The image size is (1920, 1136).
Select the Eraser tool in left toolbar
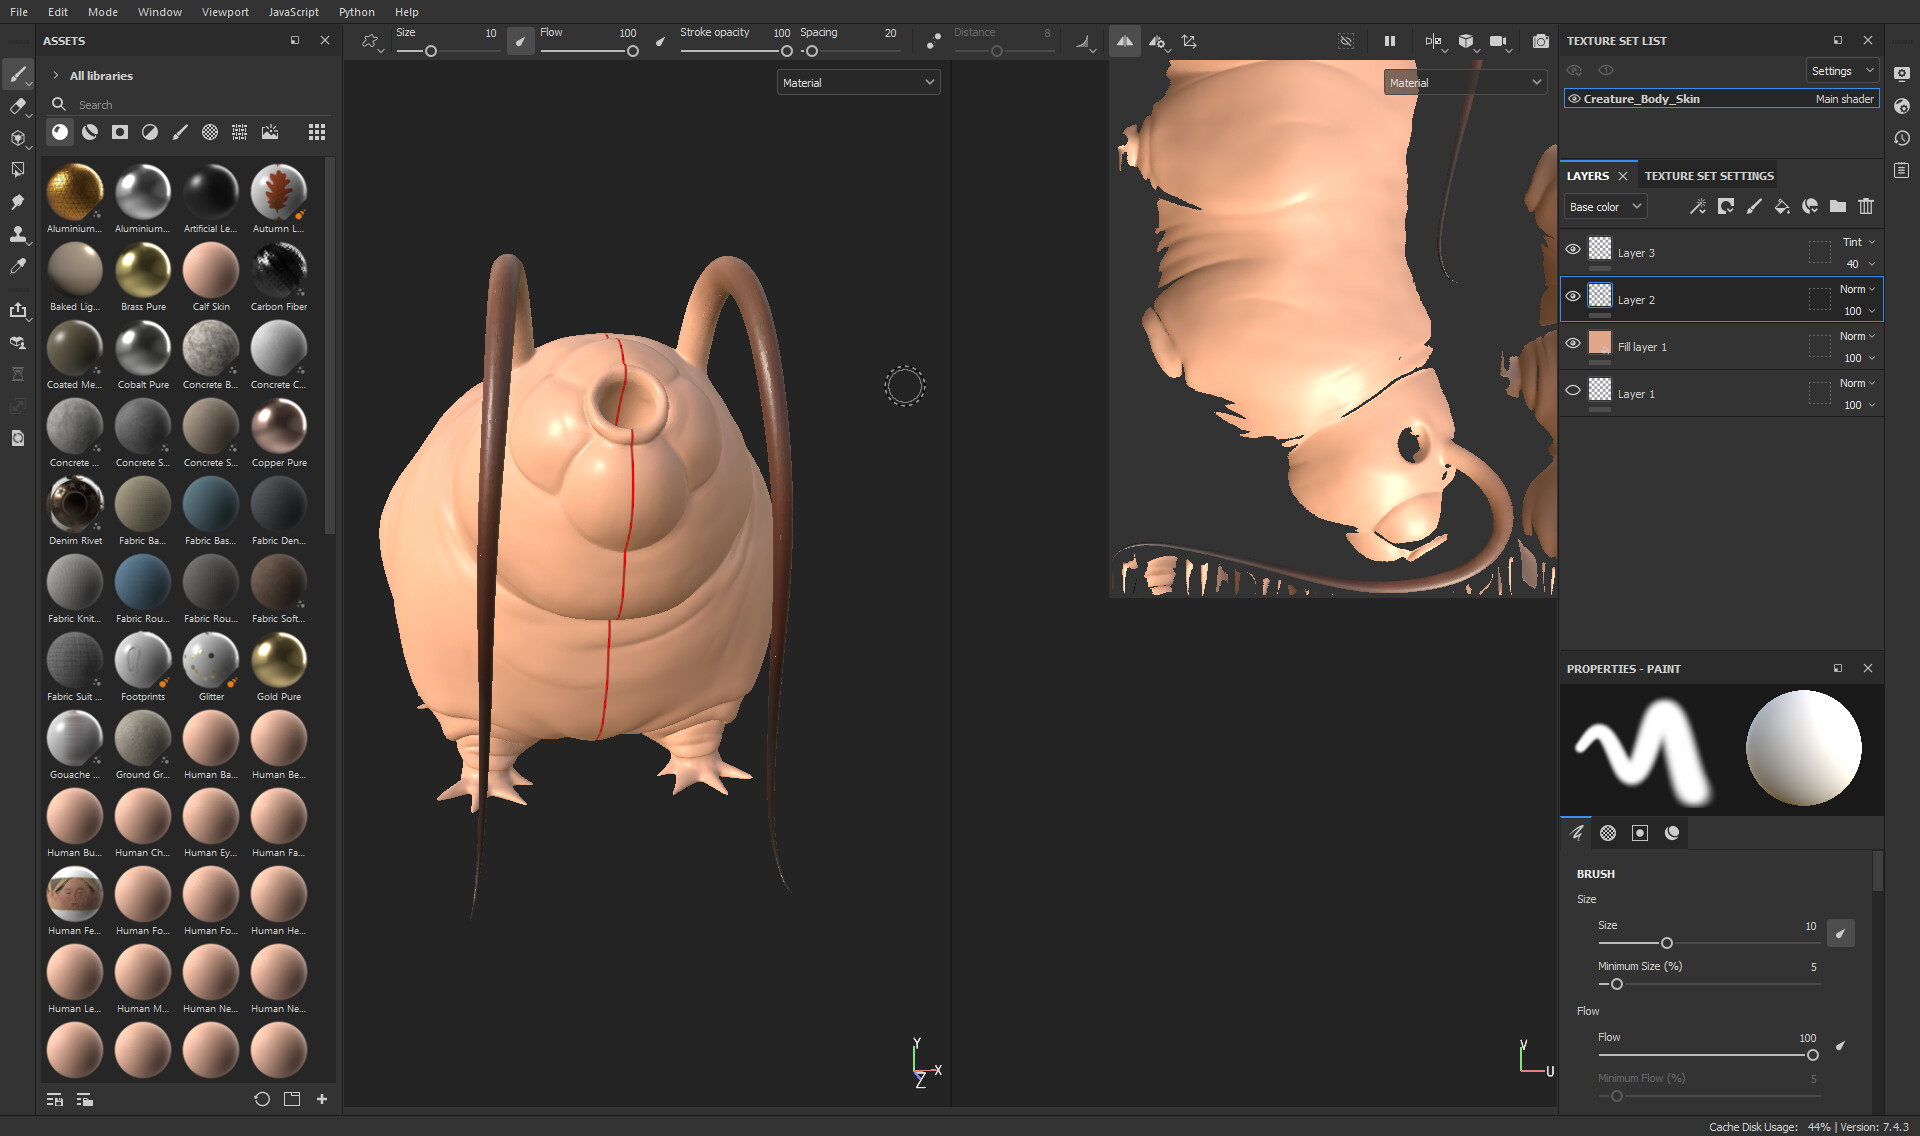click(x=17, y=106)
